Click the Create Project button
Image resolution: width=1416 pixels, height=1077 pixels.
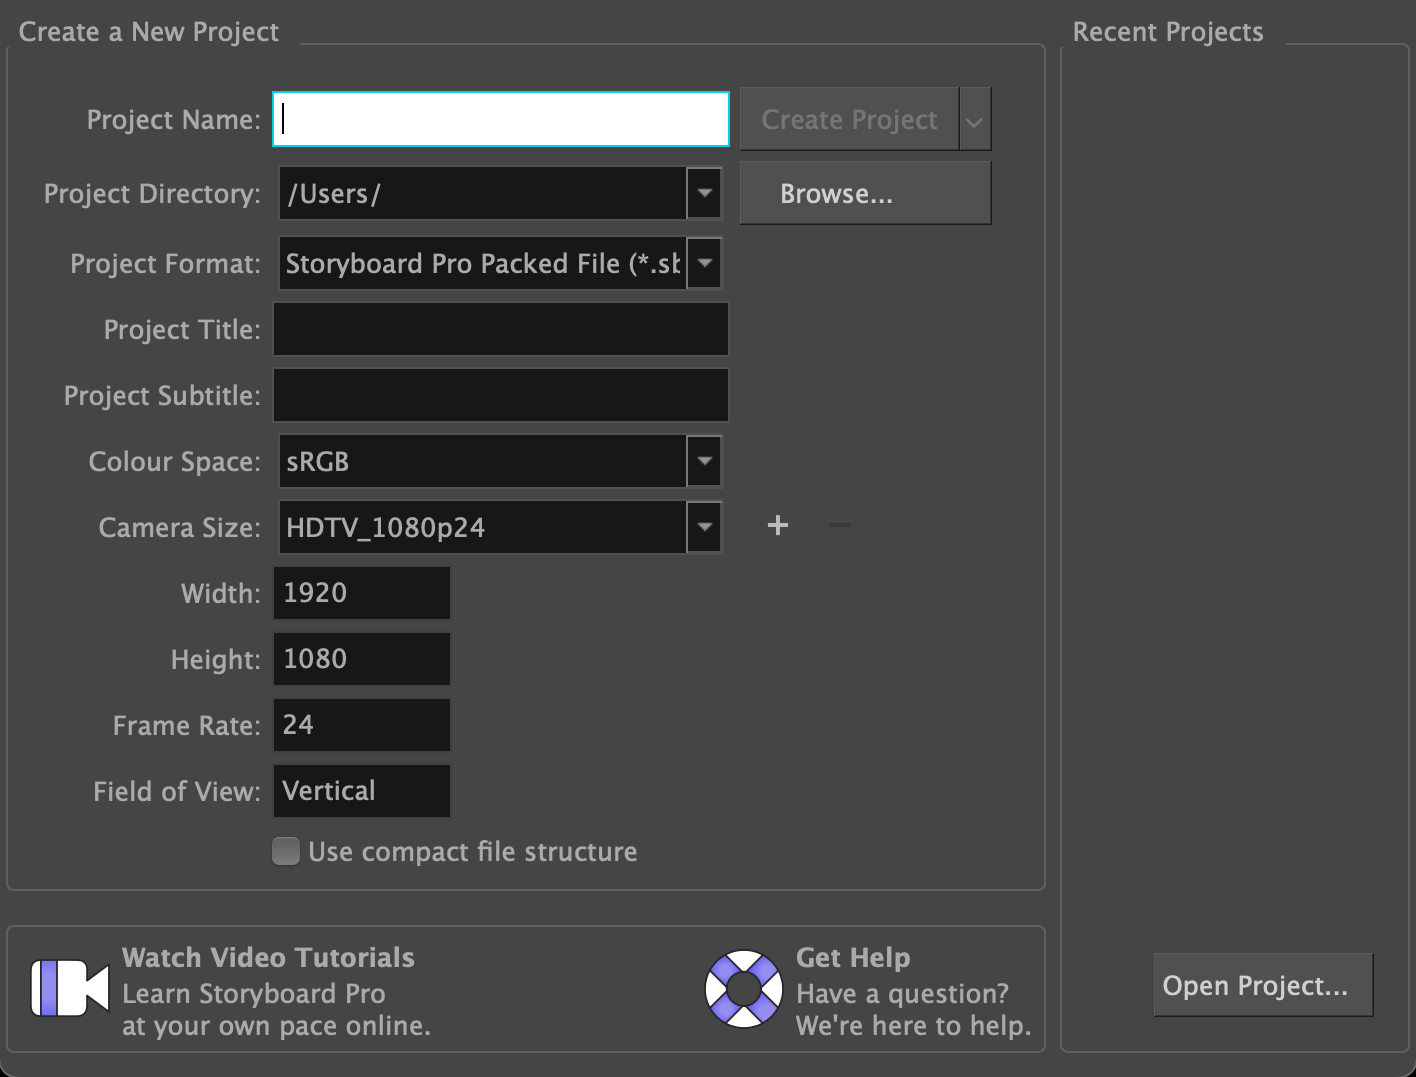849,120
